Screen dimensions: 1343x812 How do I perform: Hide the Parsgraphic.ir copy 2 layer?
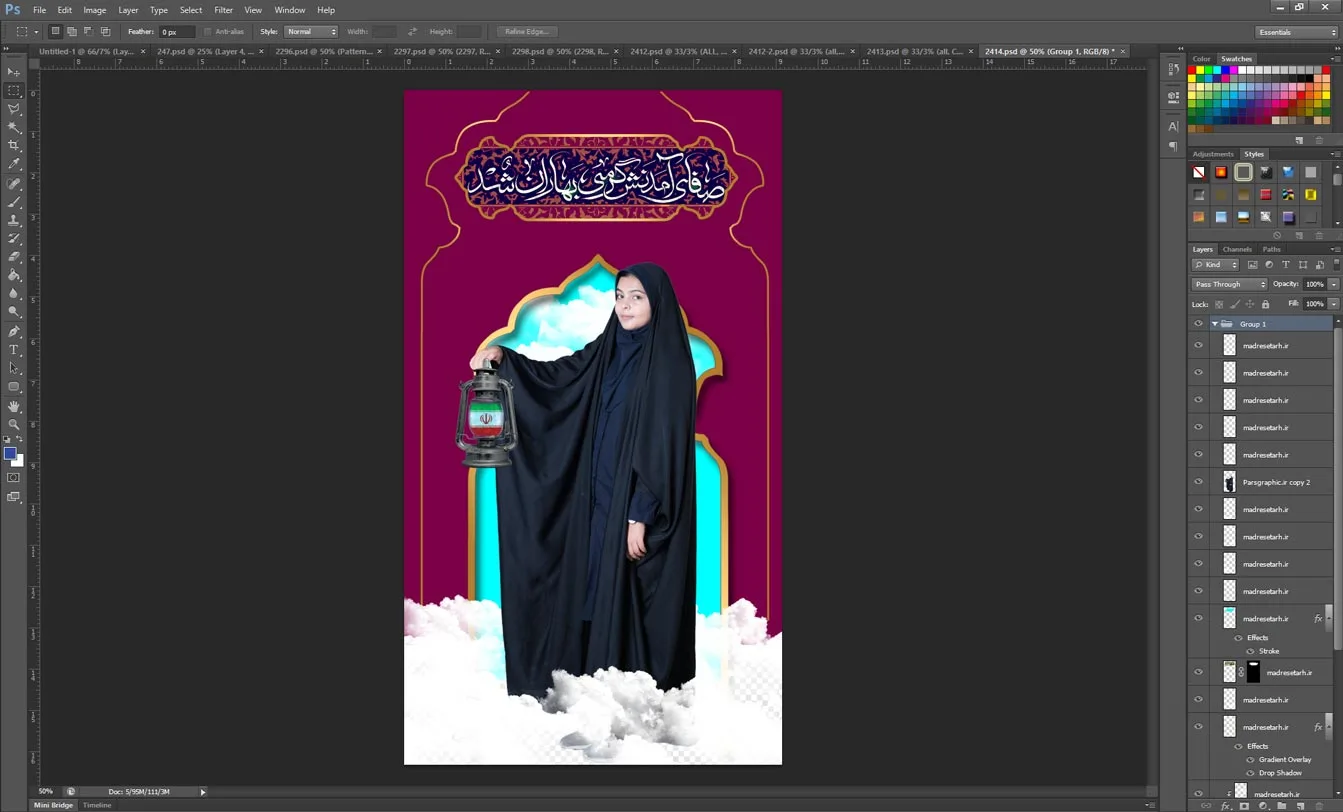coord(1198,482)
